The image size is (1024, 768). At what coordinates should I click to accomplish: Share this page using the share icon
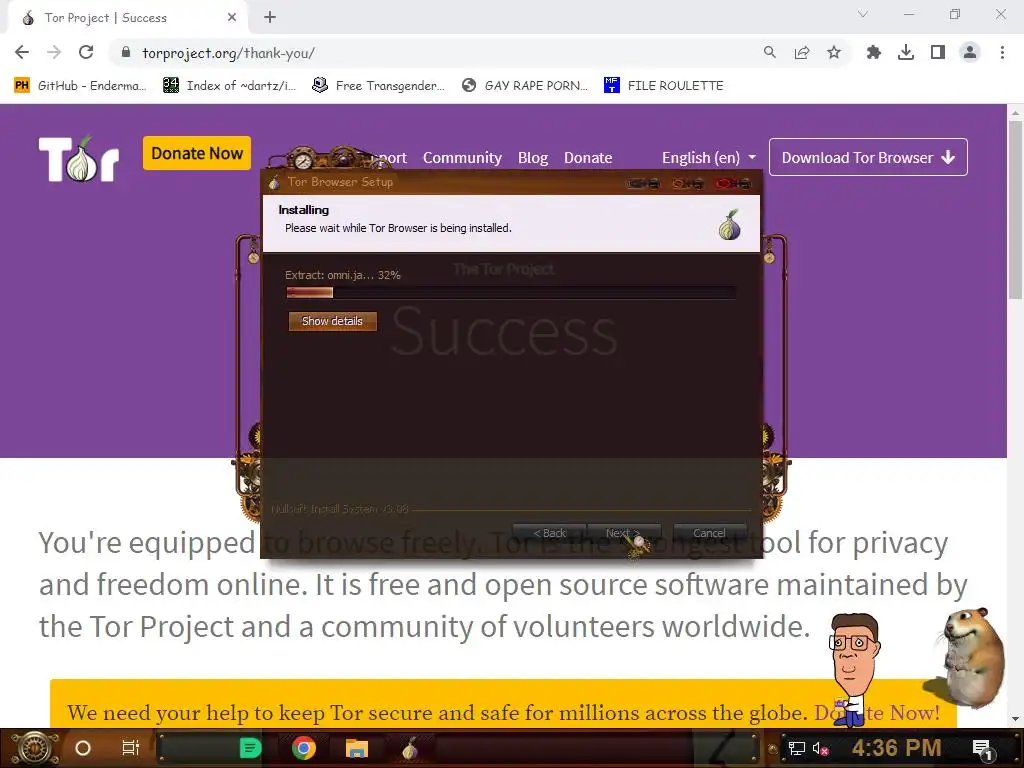802,52
